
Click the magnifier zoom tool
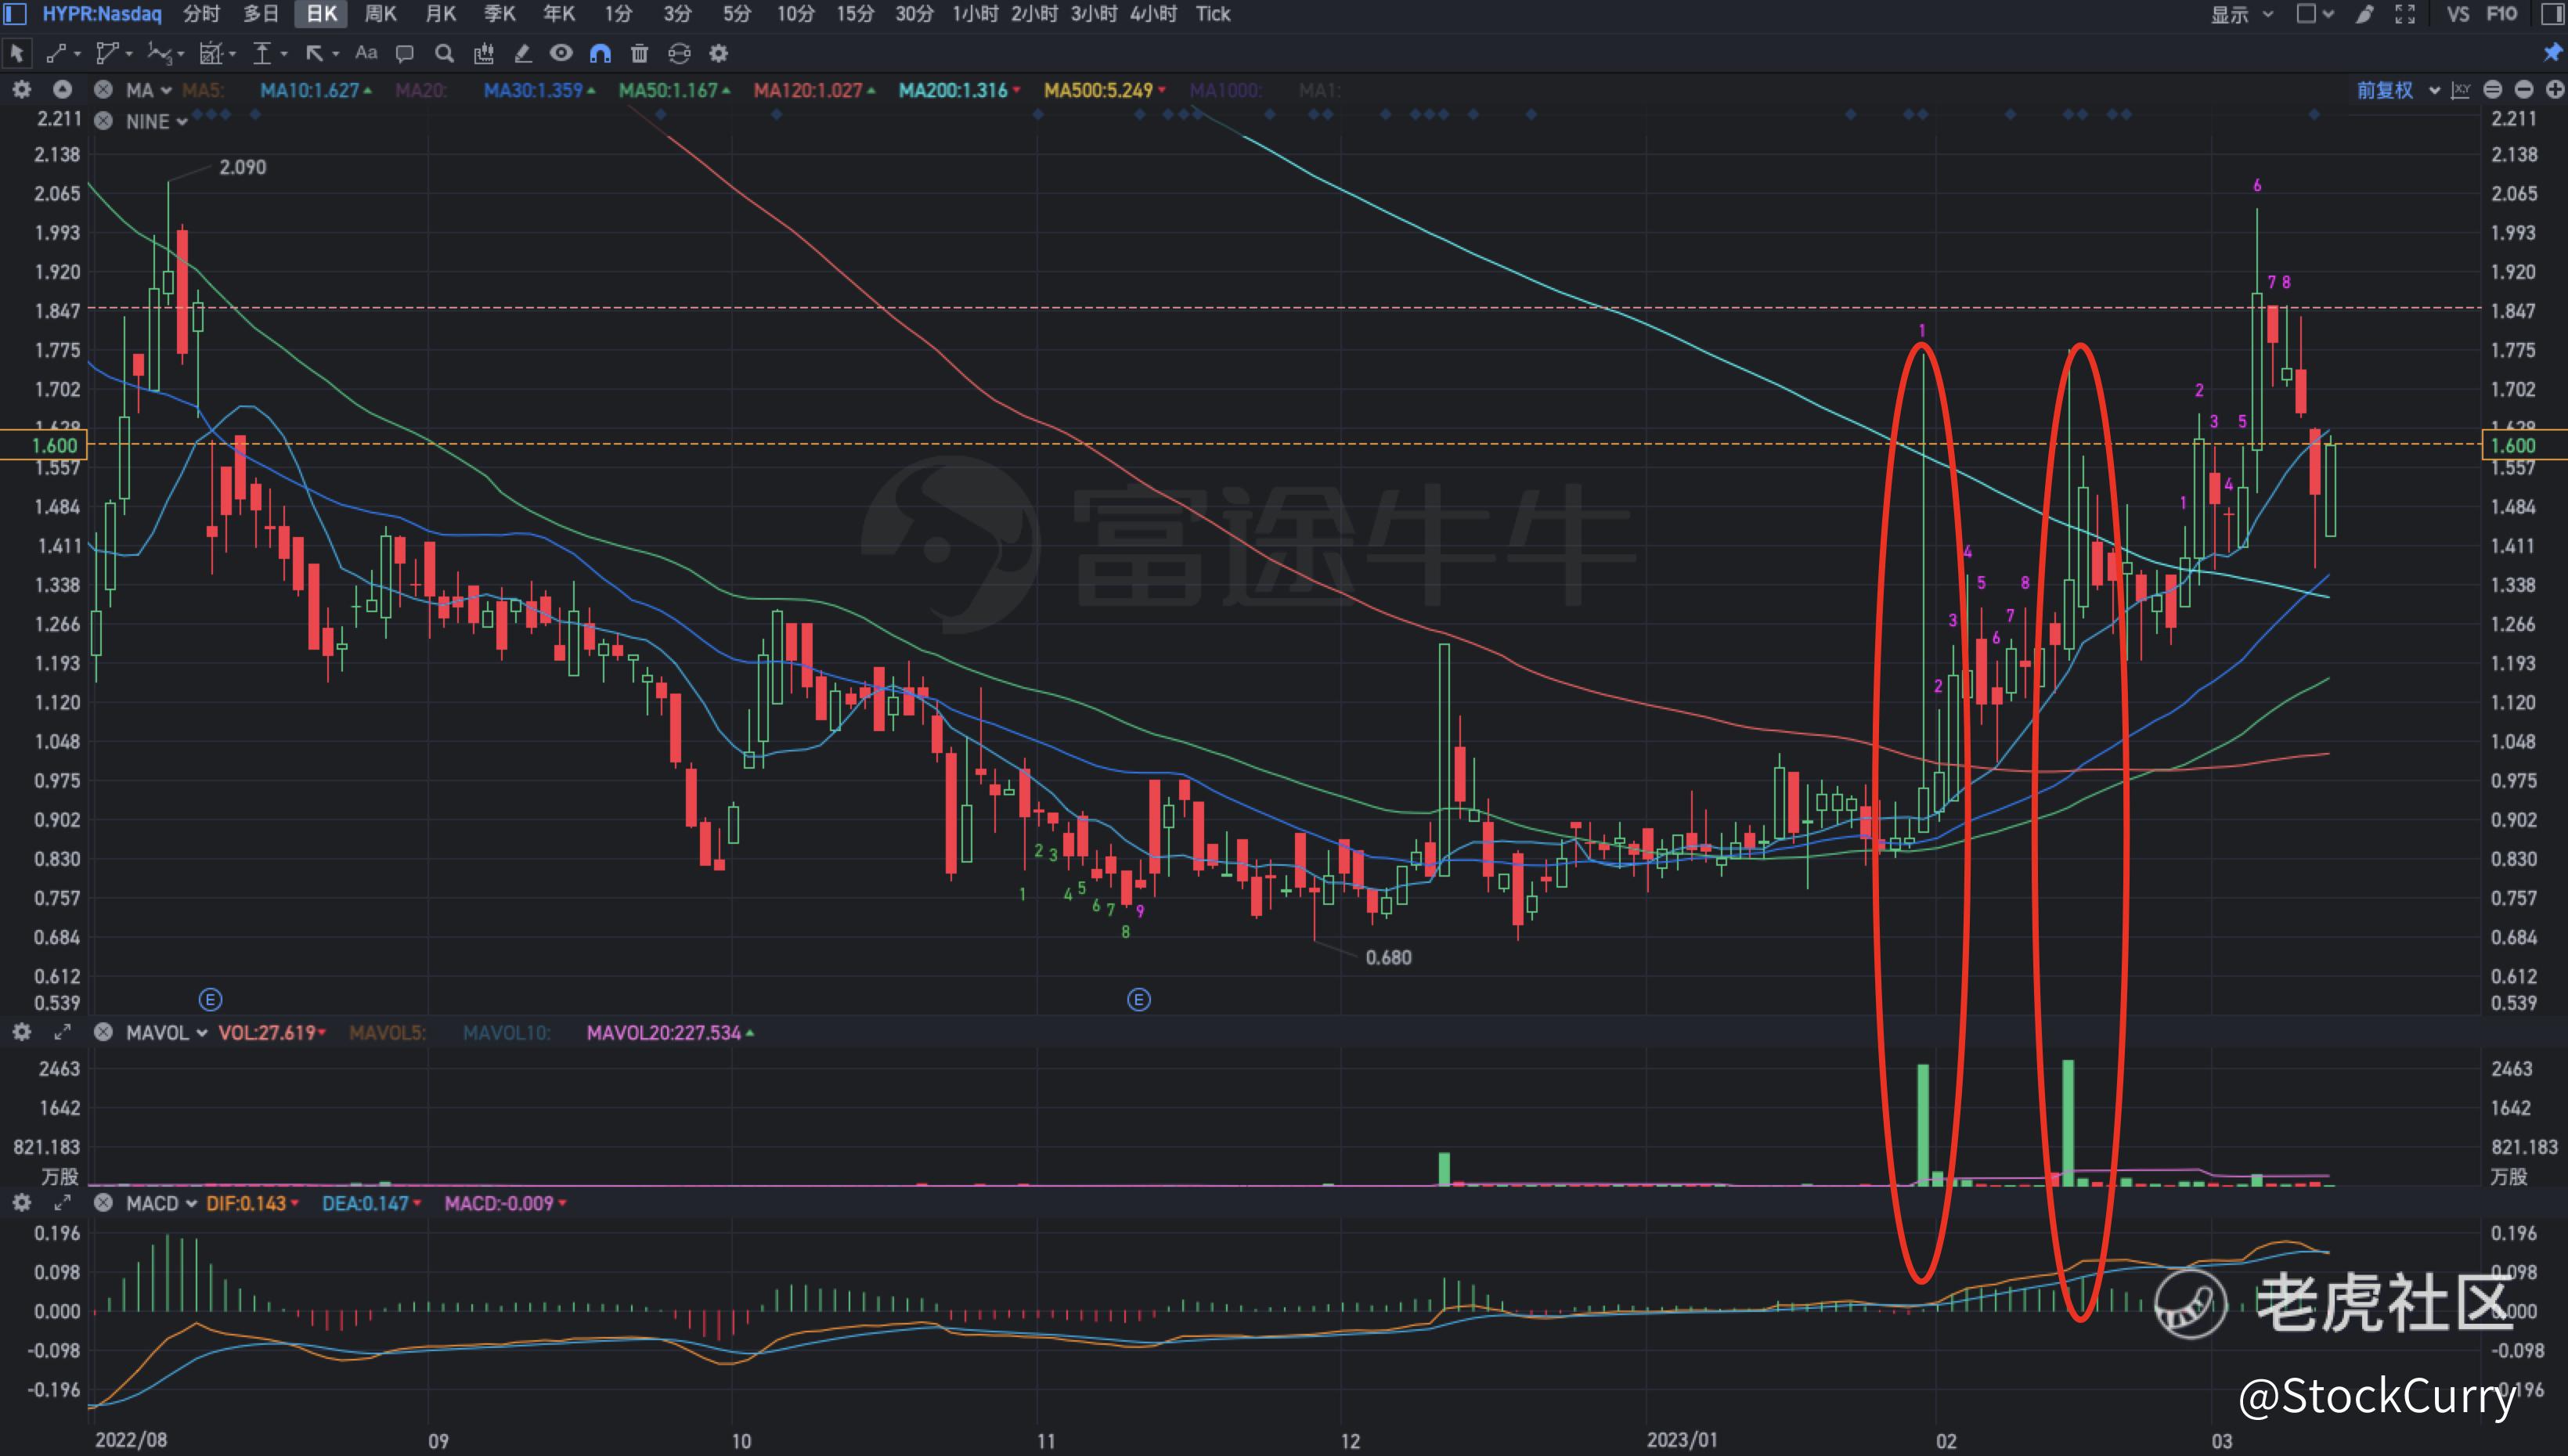(444, 53)
